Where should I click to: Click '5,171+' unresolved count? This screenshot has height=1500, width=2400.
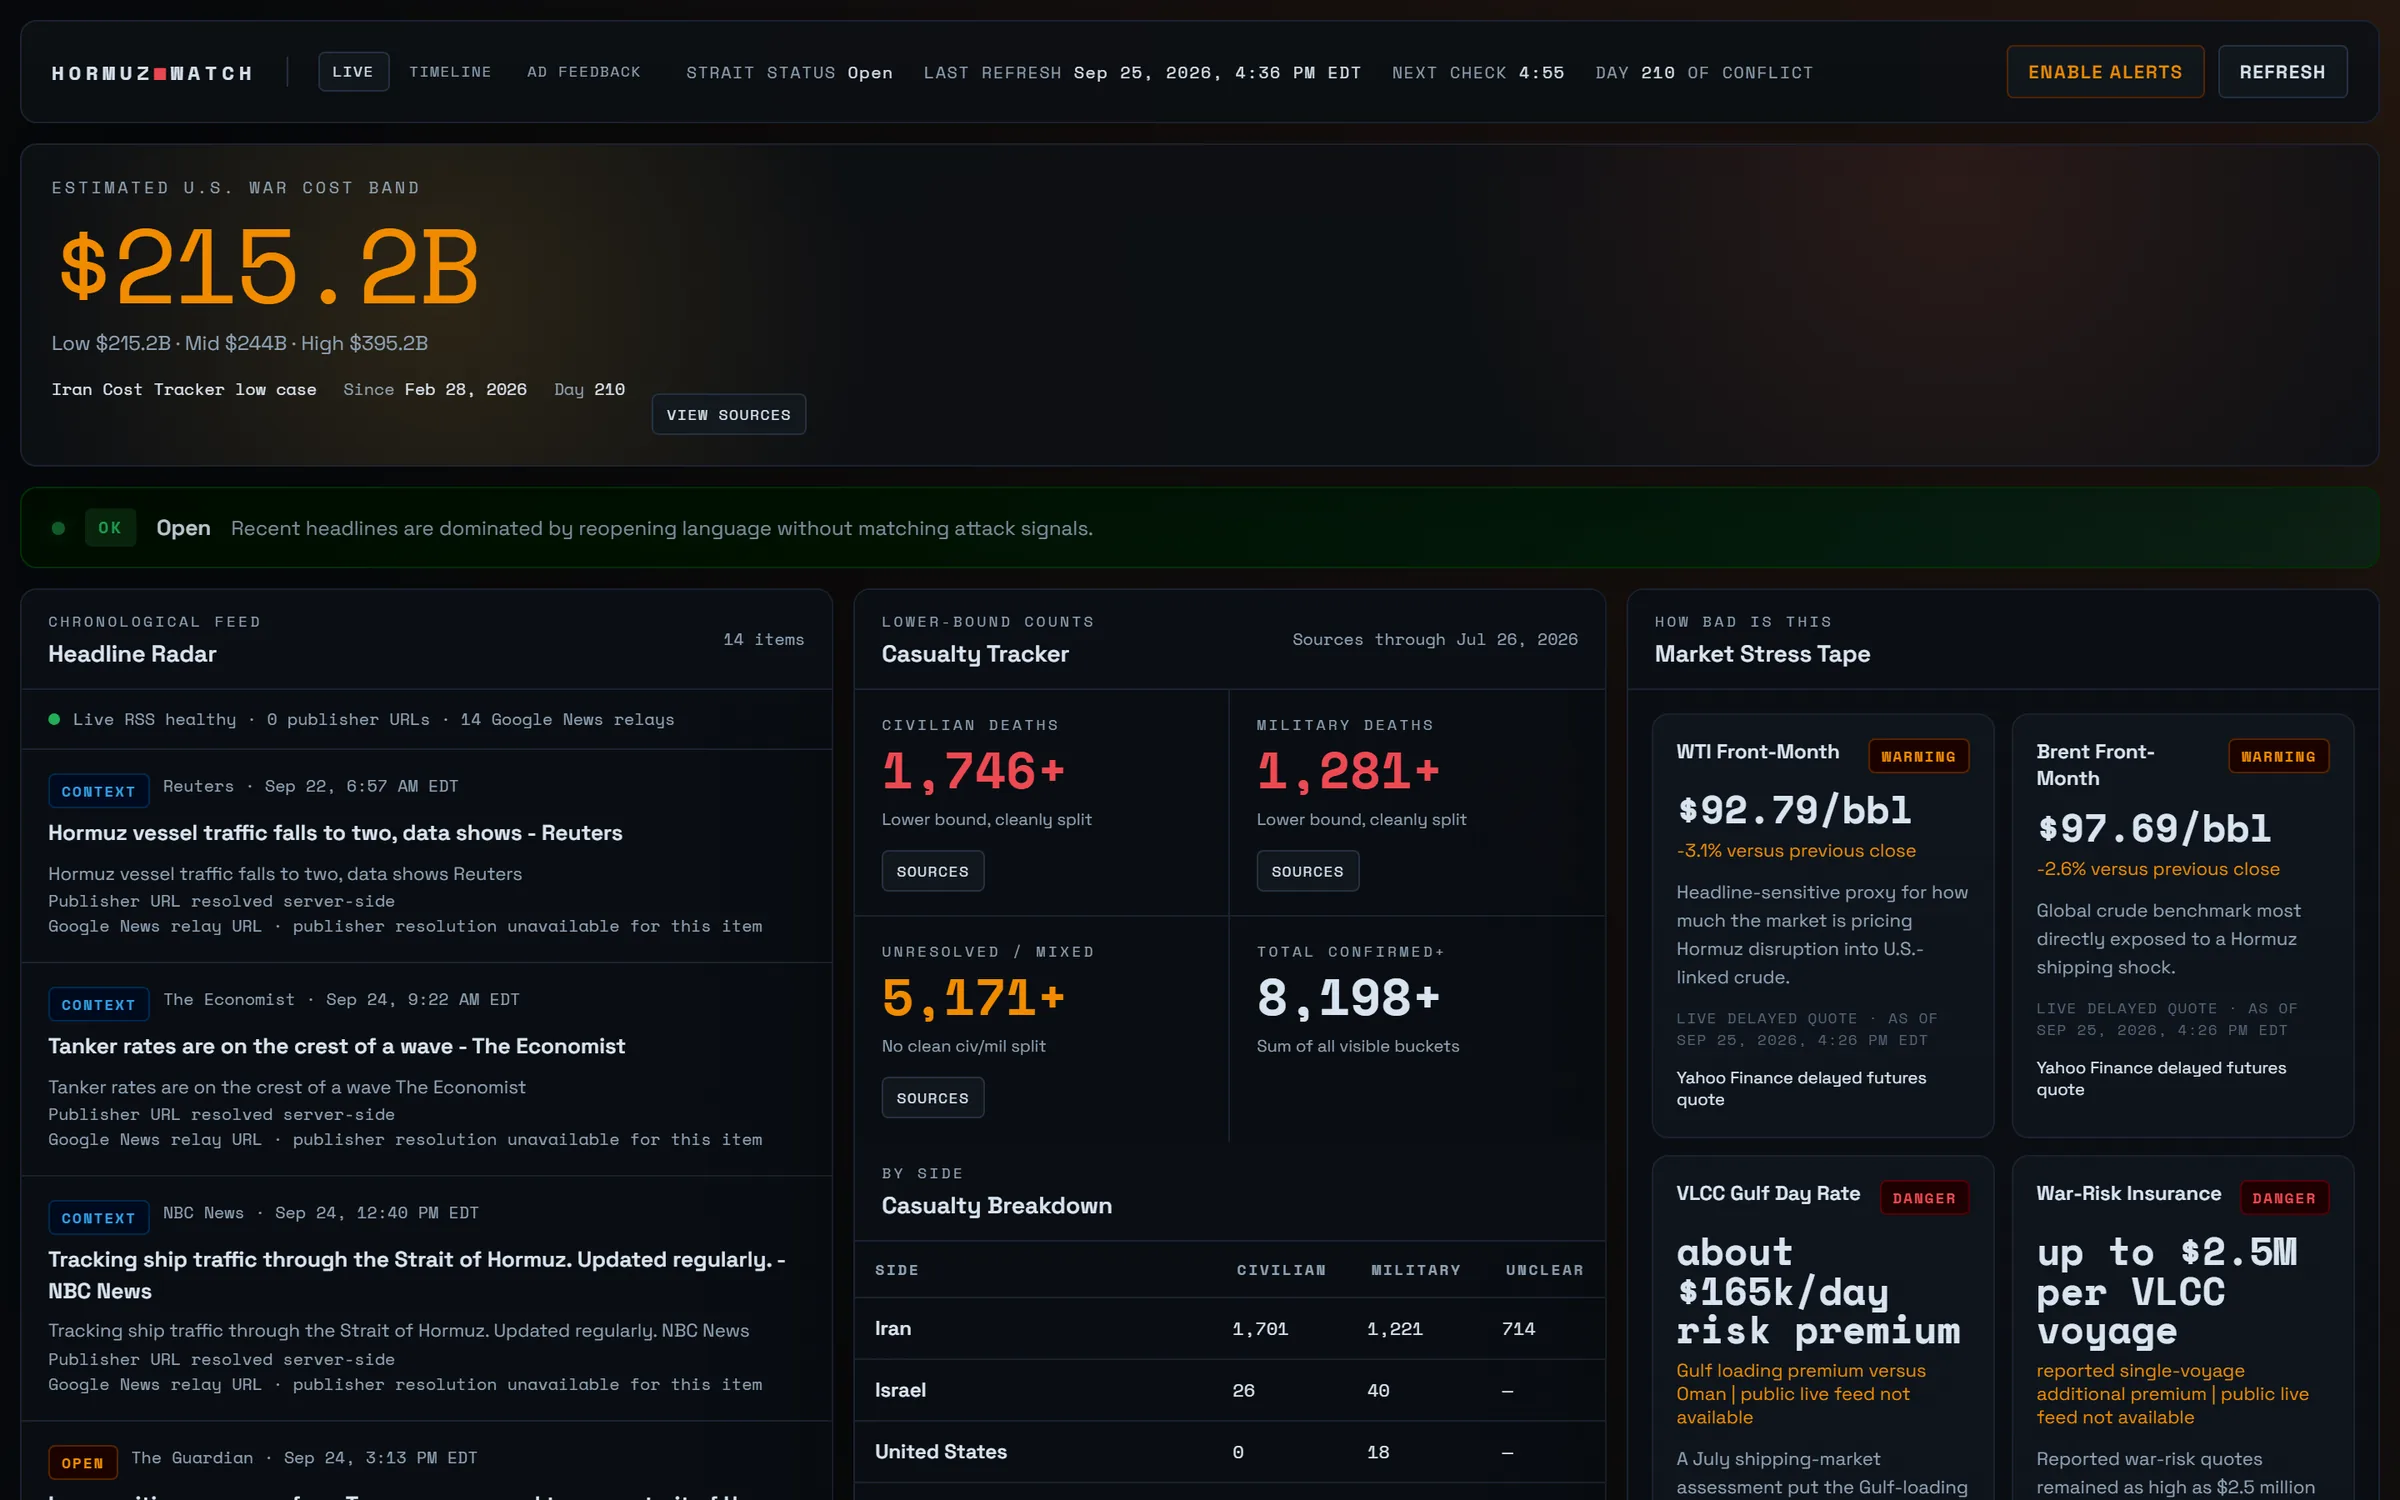(x=973, y=998)
